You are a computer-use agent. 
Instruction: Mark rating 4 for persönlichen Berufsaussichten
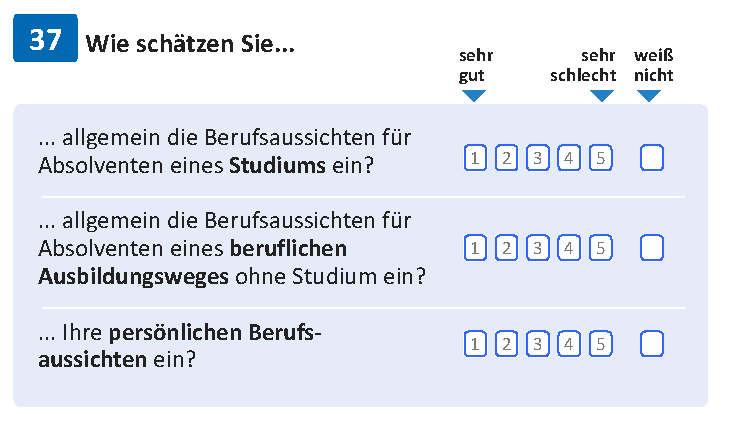pyautogui.click(x=569, y=344)
